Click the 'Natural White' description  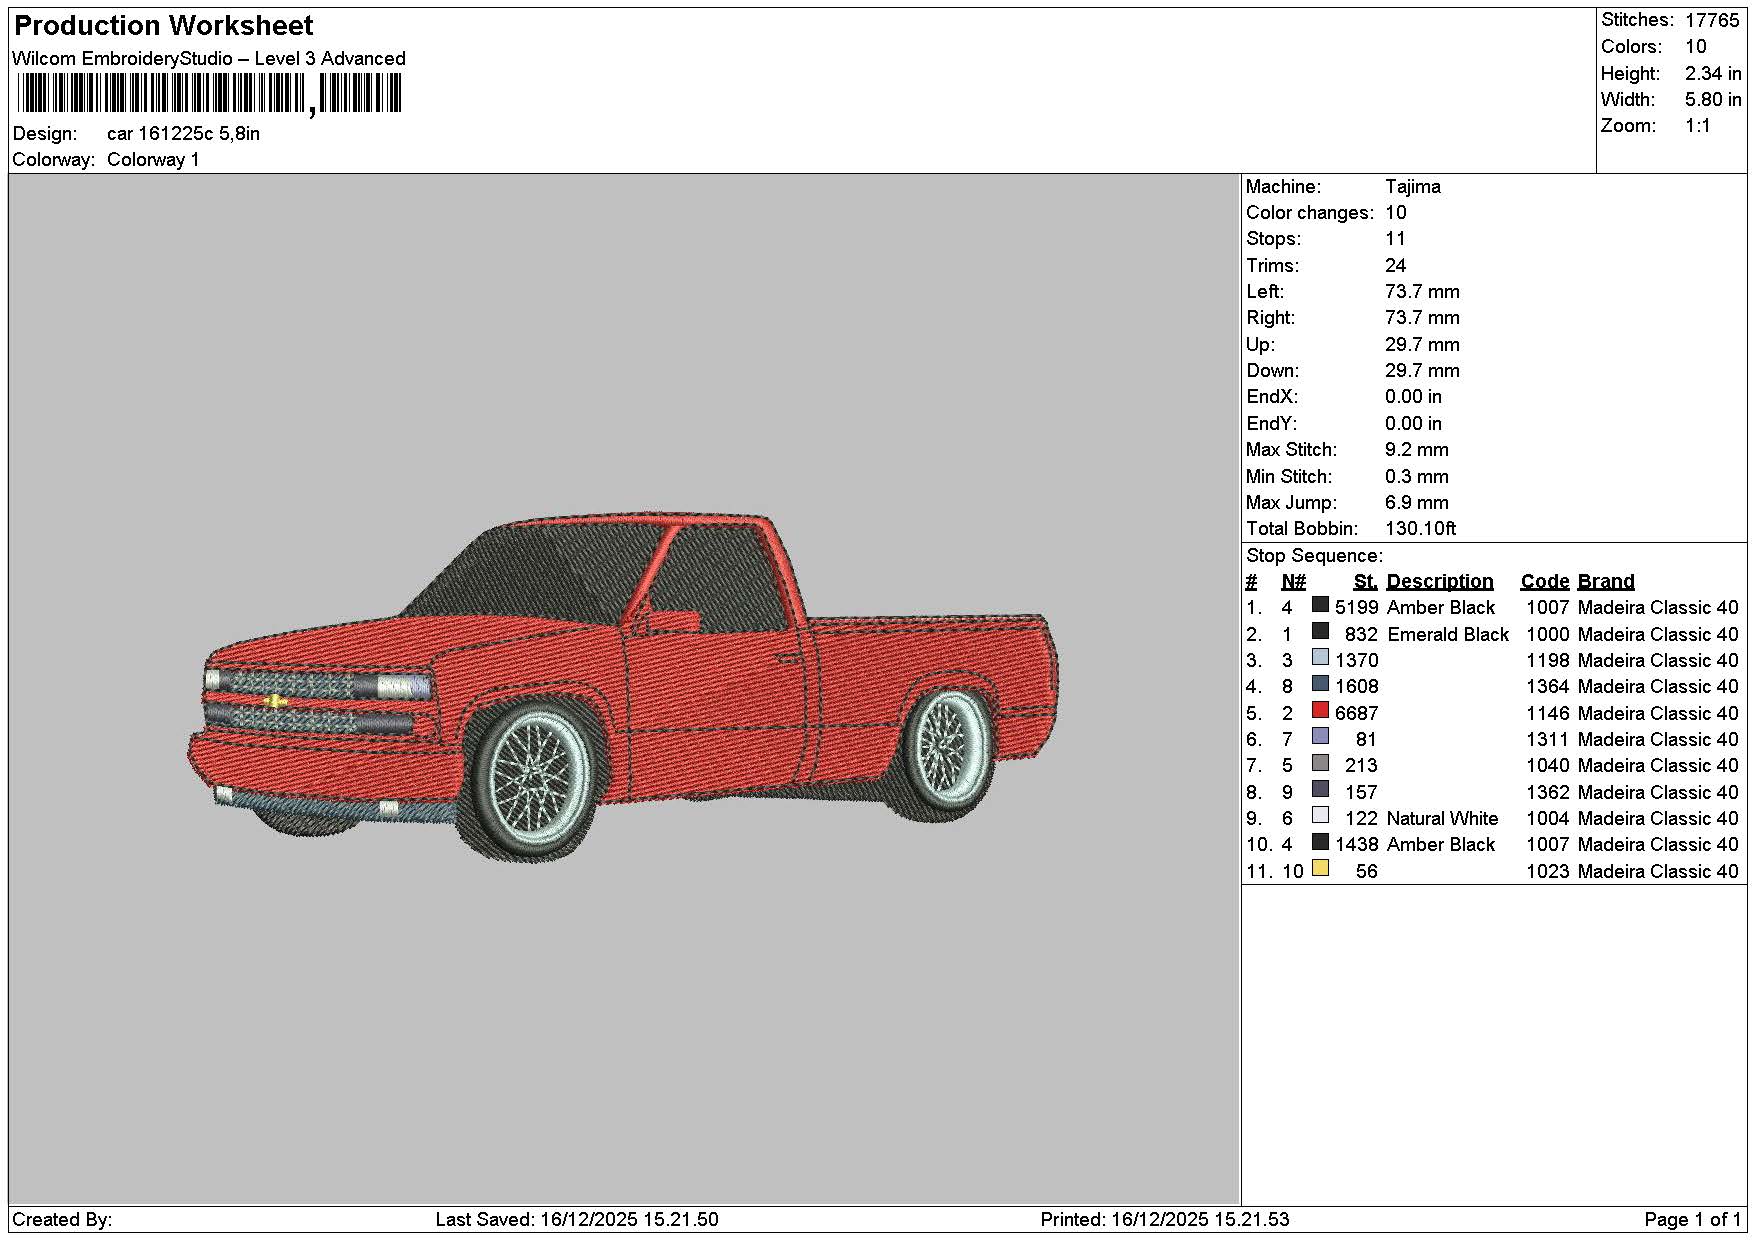click(x=1442, y=819)
